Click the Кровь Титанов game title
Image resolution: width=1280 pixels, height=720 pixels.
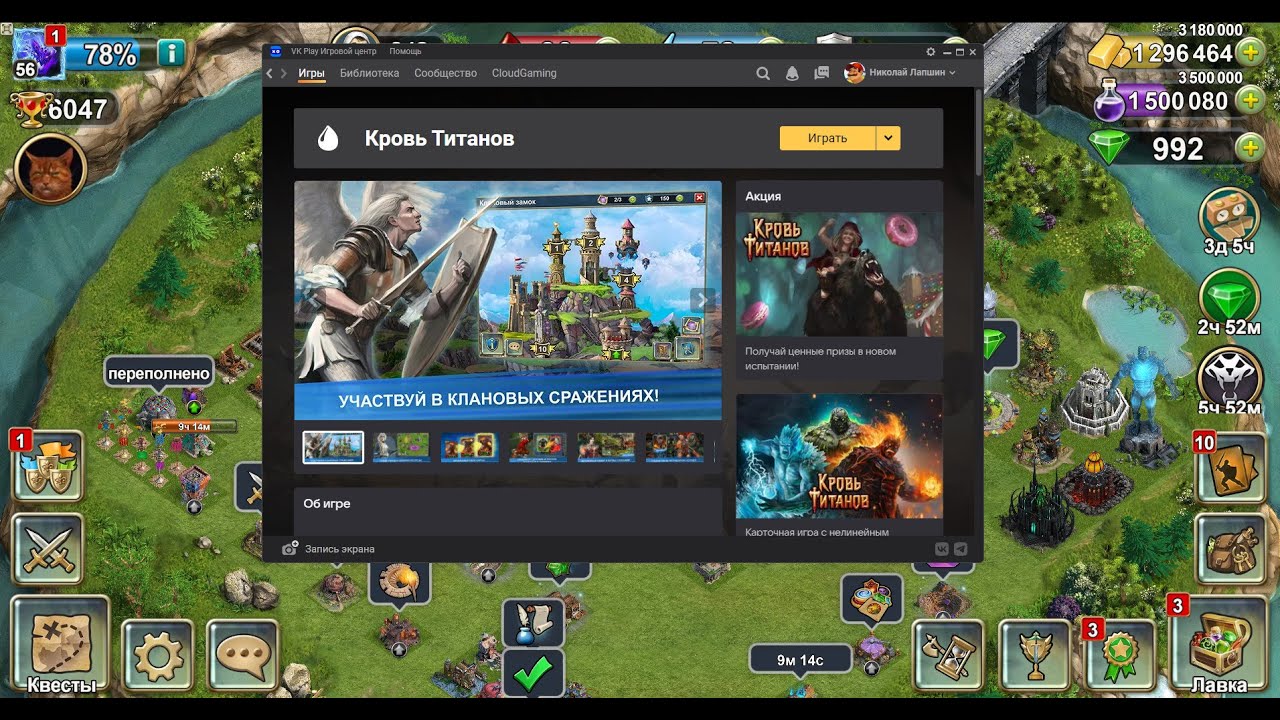440,139
